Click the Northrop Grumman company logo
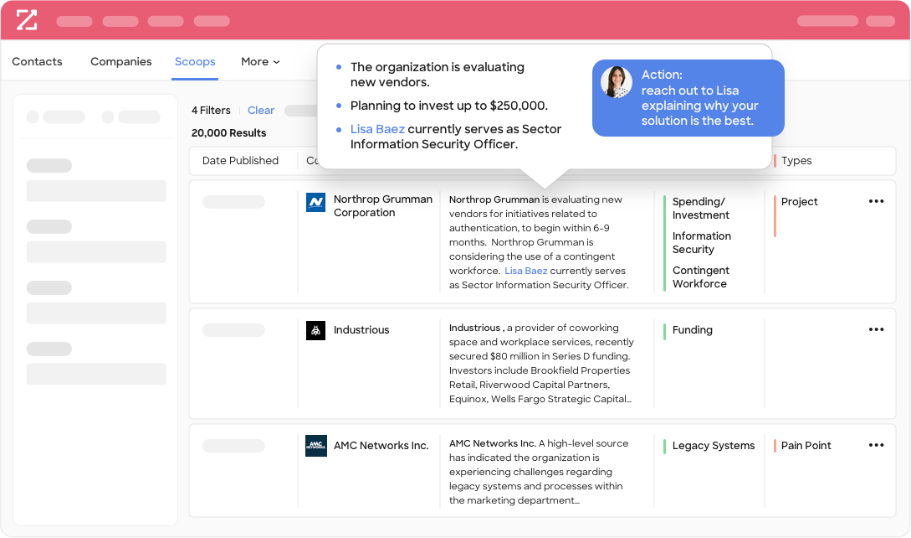This screenshot has width=911, height=538. tap(315, 202)
